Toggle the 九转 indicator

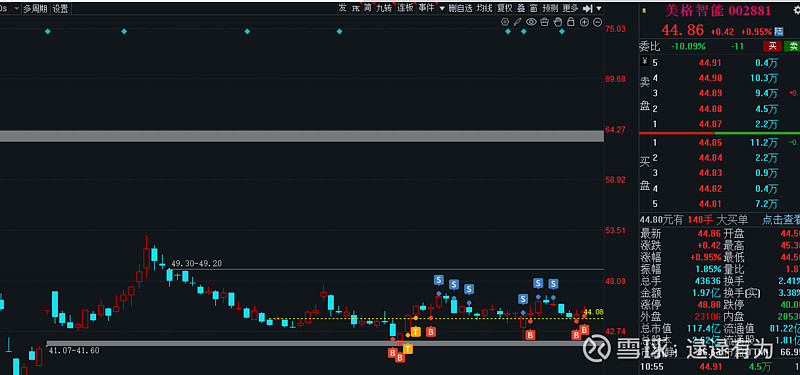click(x=384, y=8)
